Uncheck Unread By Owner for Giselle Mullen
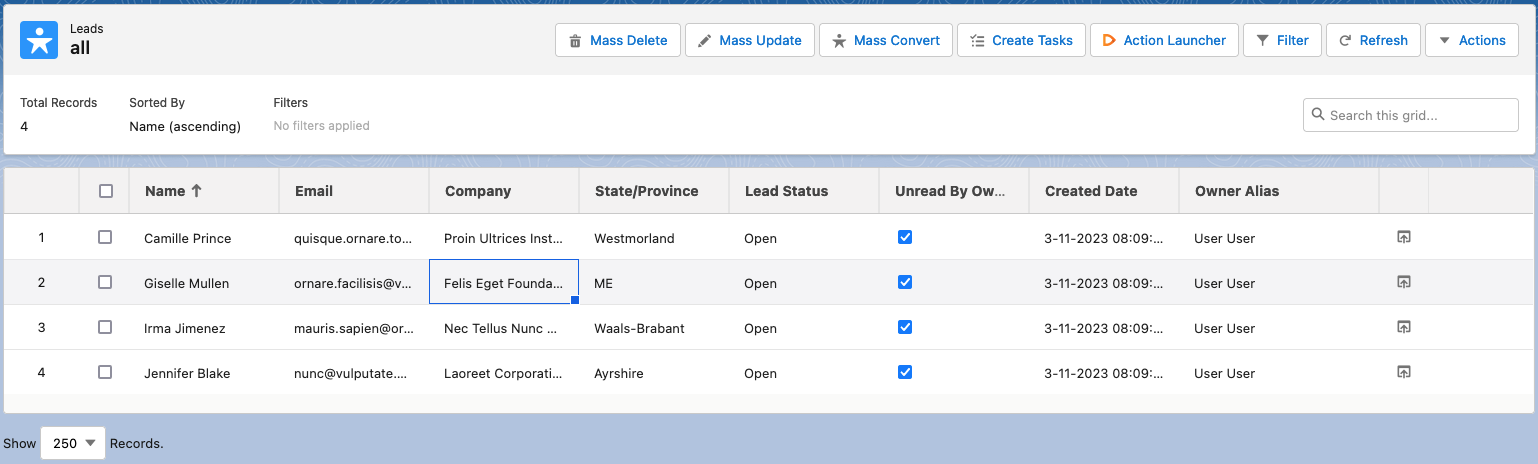This screenshot has width=1538, height=464. pyautogui.click(x=905, y=282)
